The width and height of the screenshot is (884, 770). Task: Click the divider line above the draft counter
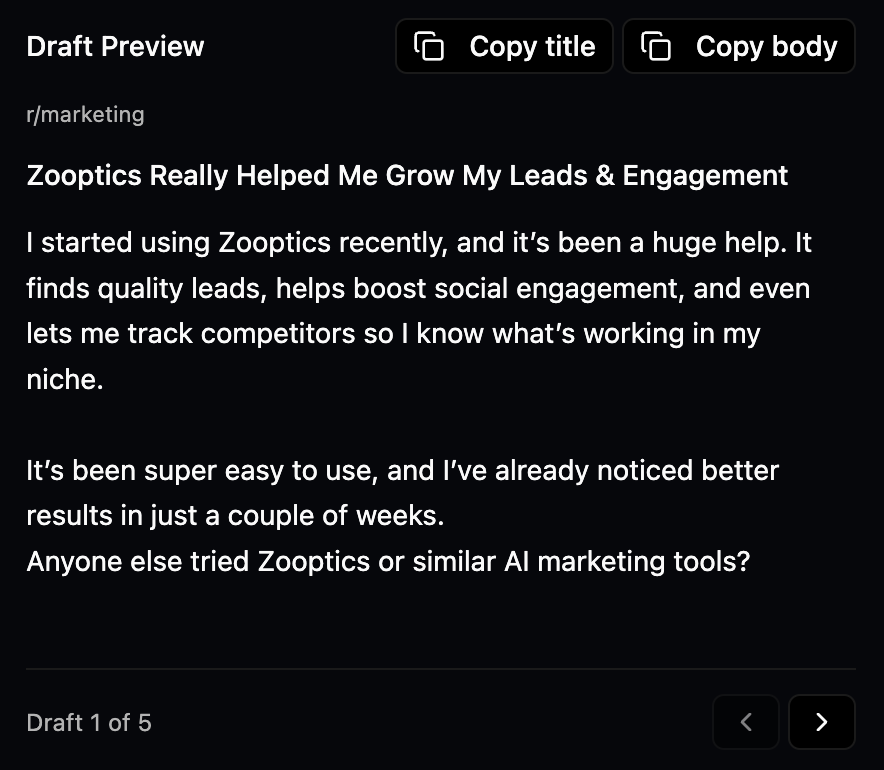click(440, 668)
